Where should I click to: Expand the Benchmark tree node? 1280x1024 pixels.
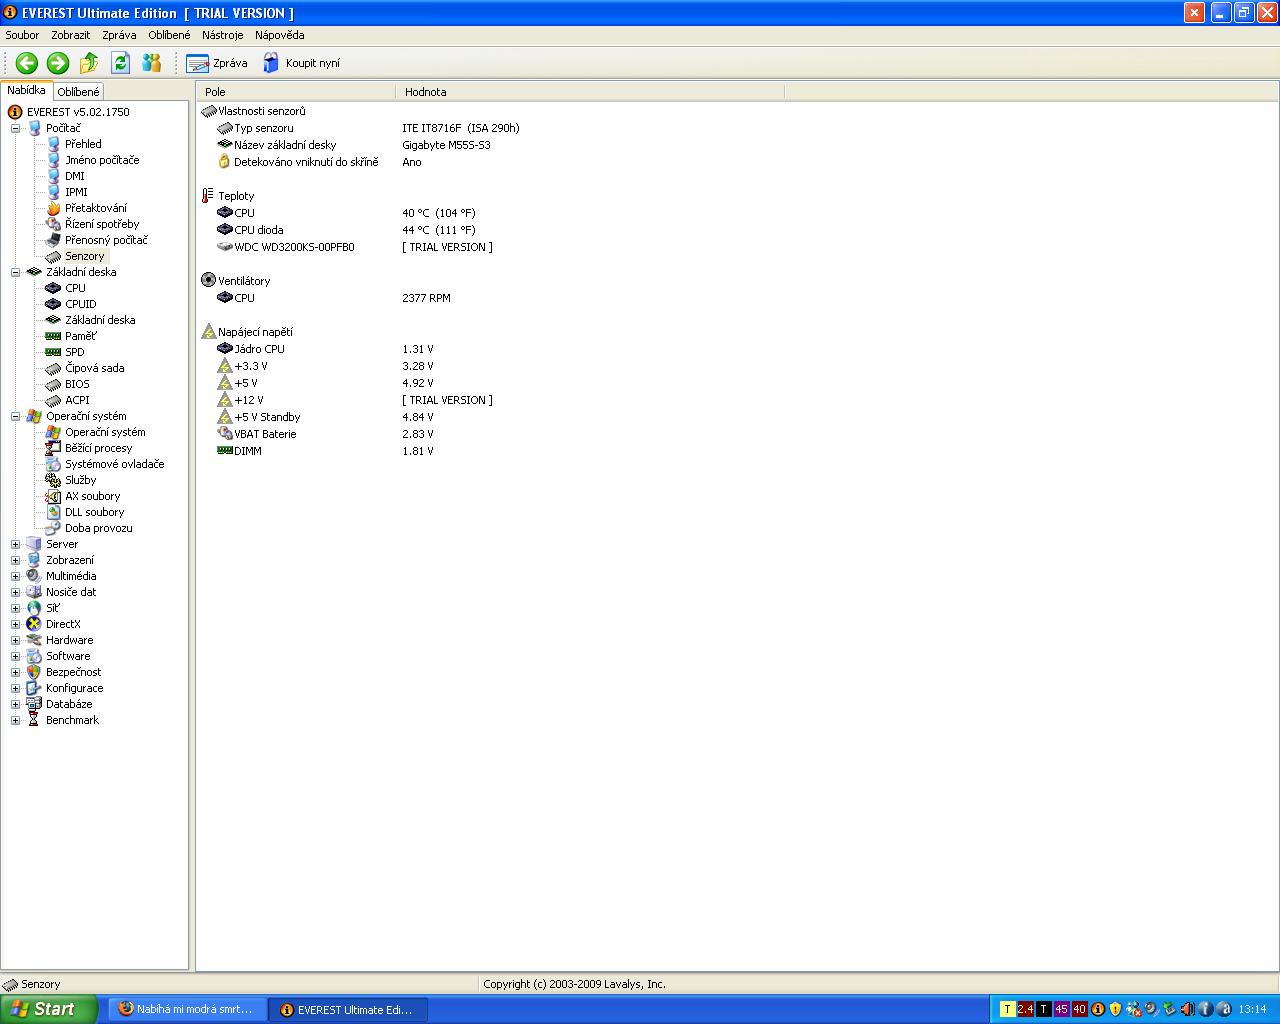[x=15, y=720]
